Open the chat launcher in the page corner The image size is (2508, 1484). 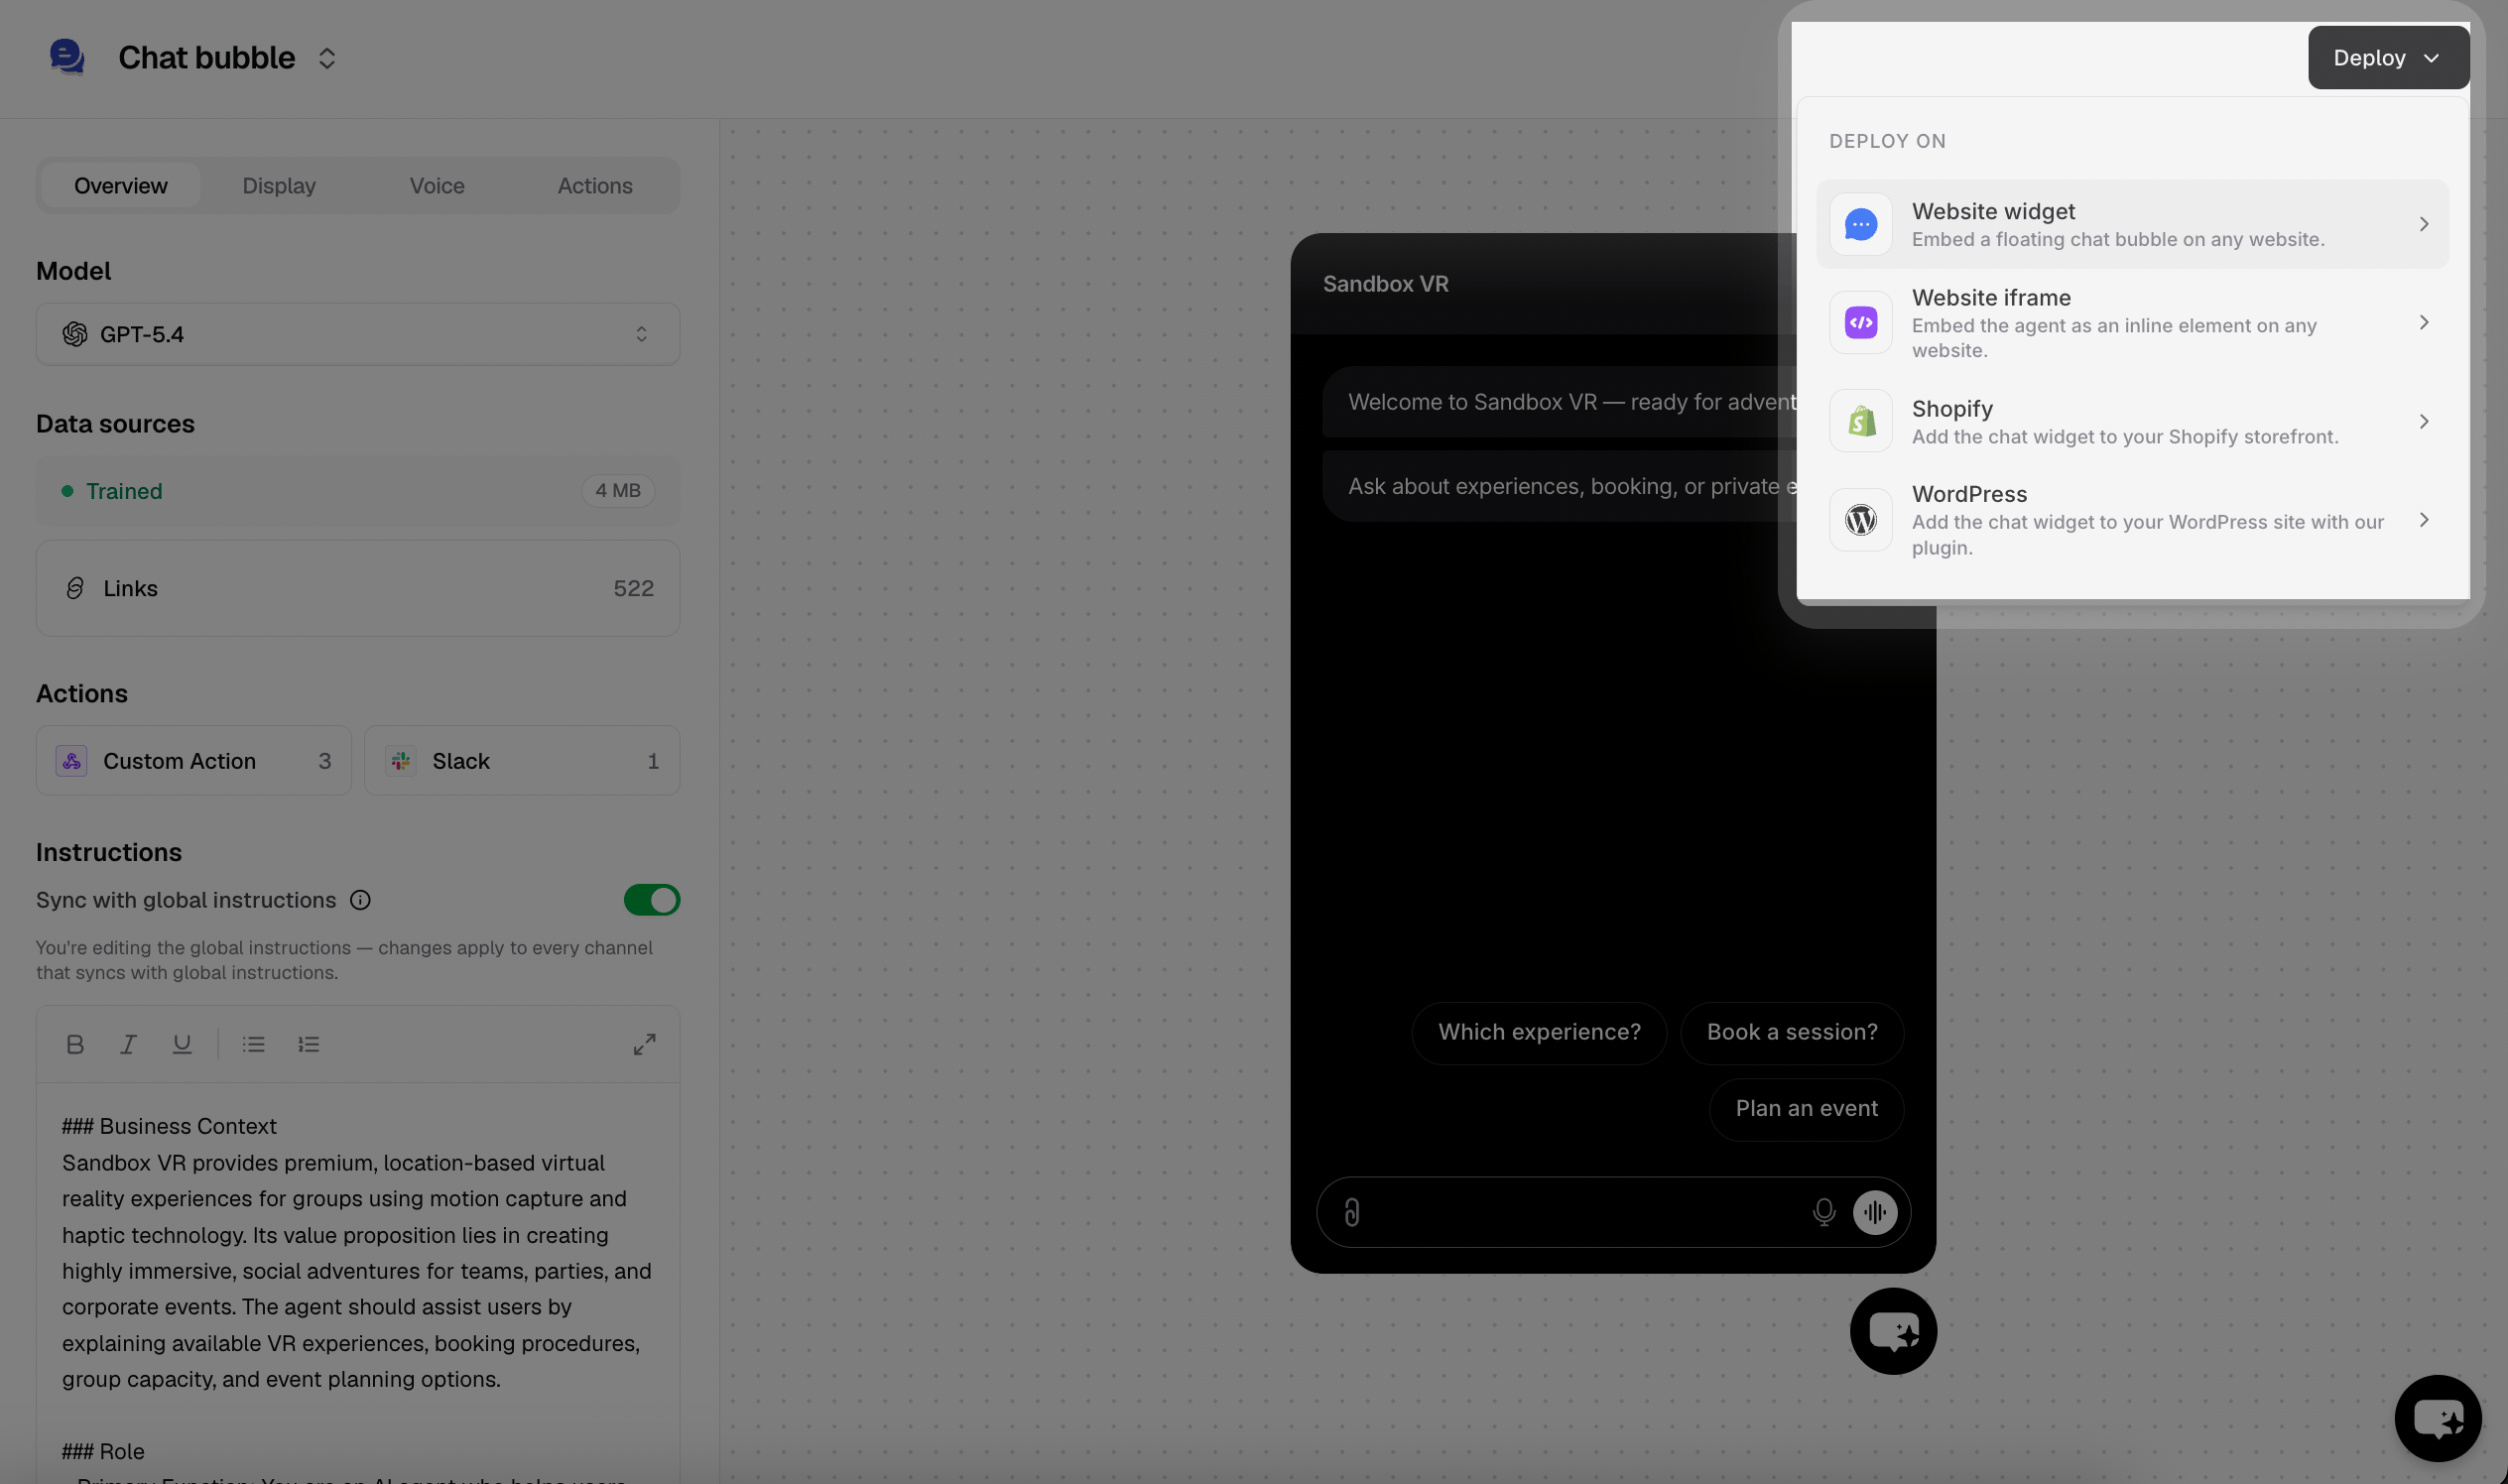2438,1419
